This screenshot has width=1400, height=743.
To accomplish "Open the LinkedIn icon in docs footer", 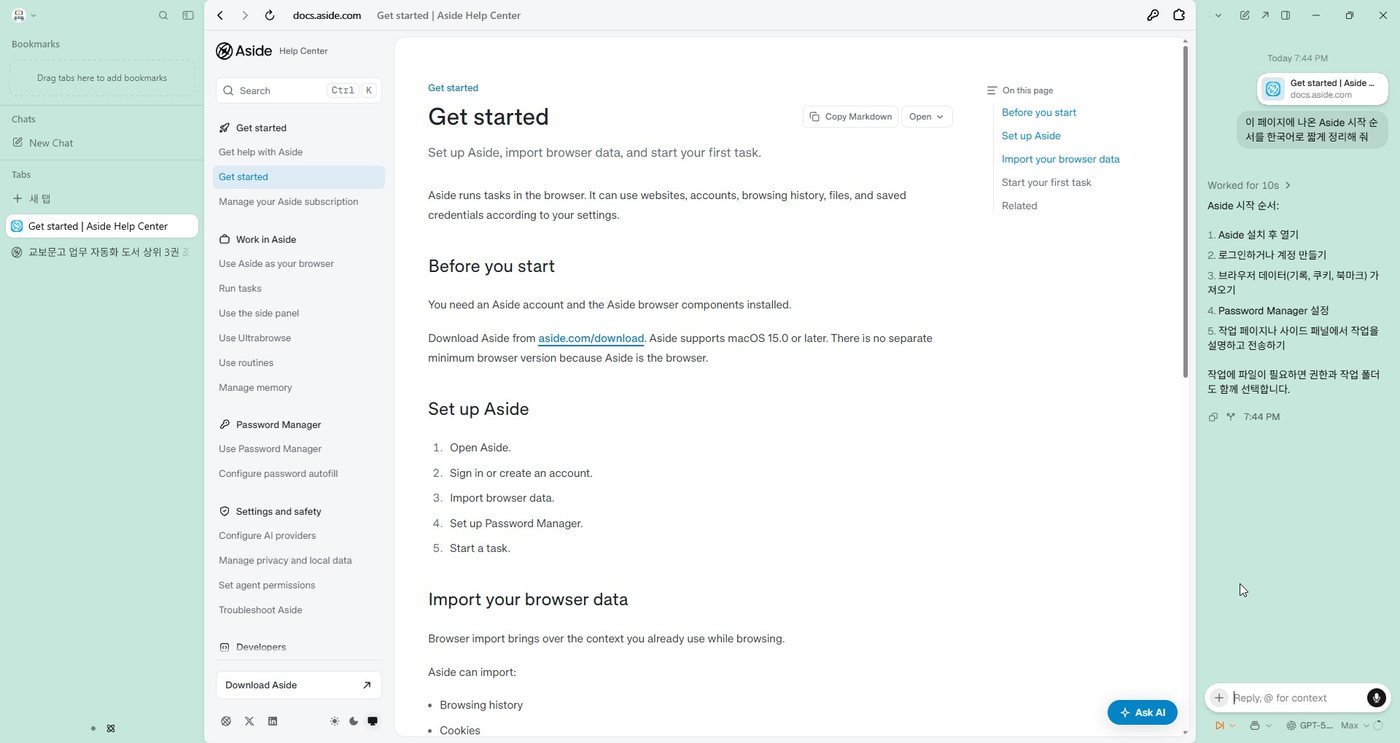I will pos(272,721).
